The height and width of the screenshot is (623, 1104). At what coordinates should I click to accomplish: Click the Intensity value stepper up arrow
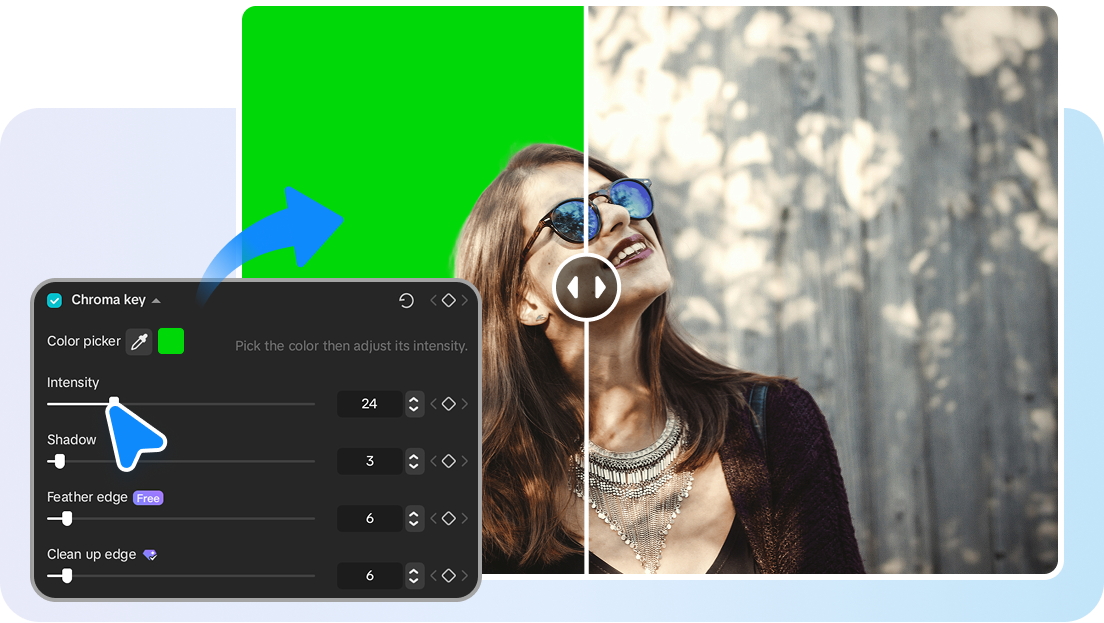click(414, 399)
